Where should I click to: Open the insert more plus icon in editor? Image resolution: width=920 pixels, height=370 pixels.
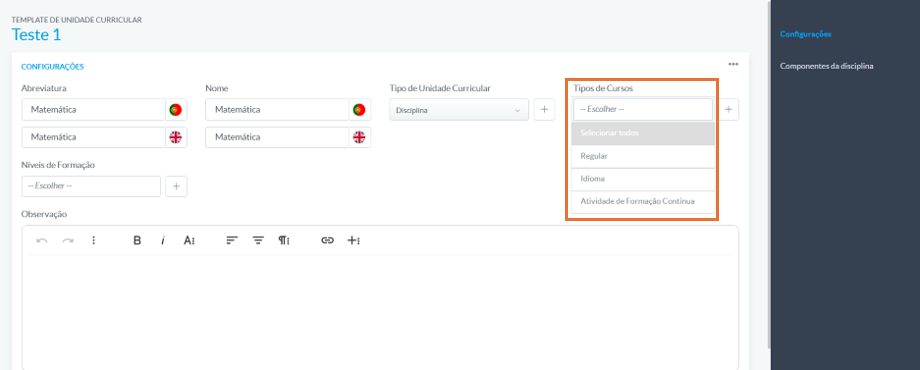(x=353, y=240)
